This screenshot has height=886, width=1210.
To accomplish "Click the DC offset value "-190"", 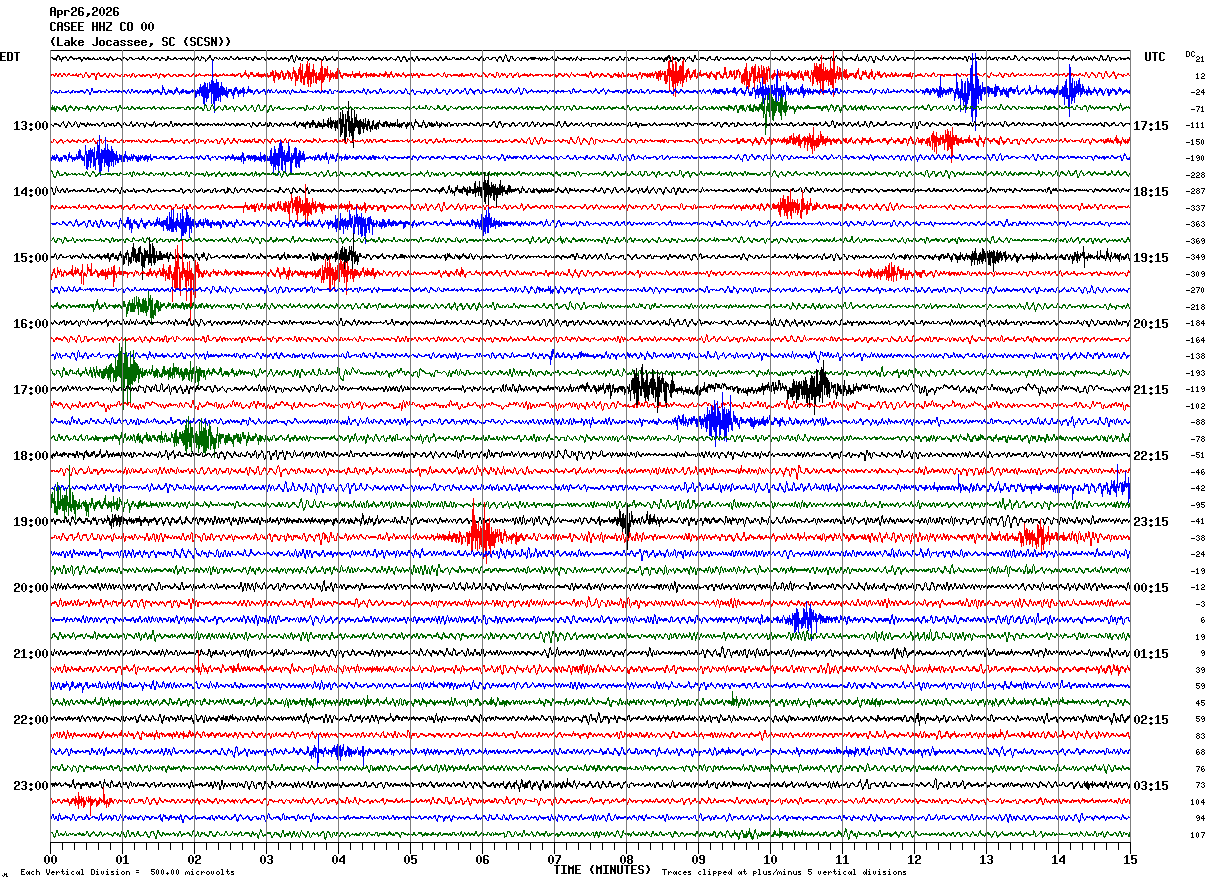I will point(1196,159).
